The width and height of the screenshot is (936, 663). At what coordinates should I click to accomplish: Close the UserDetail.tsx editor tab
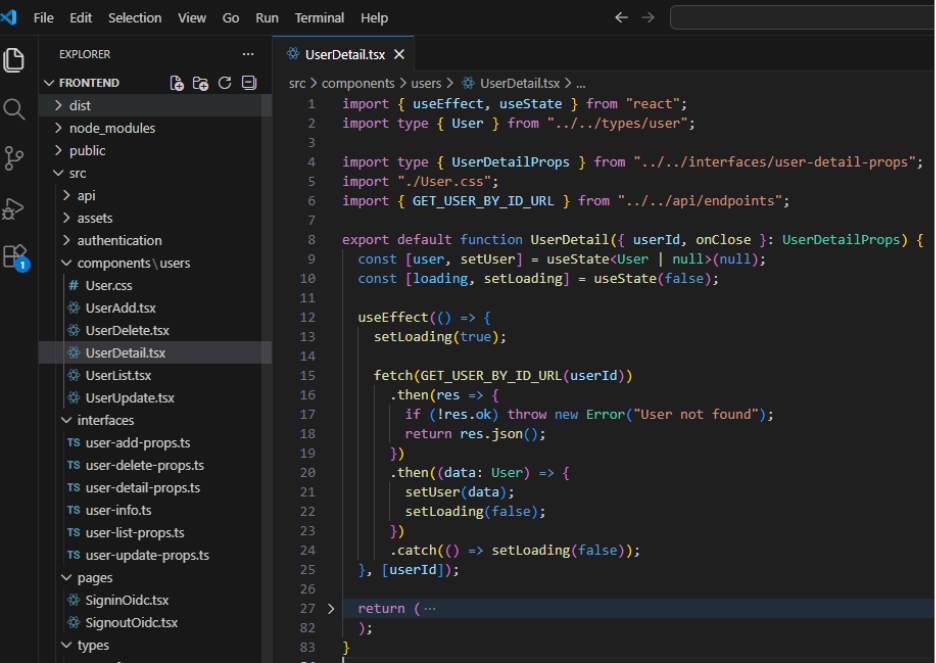(x=399, y=55)
